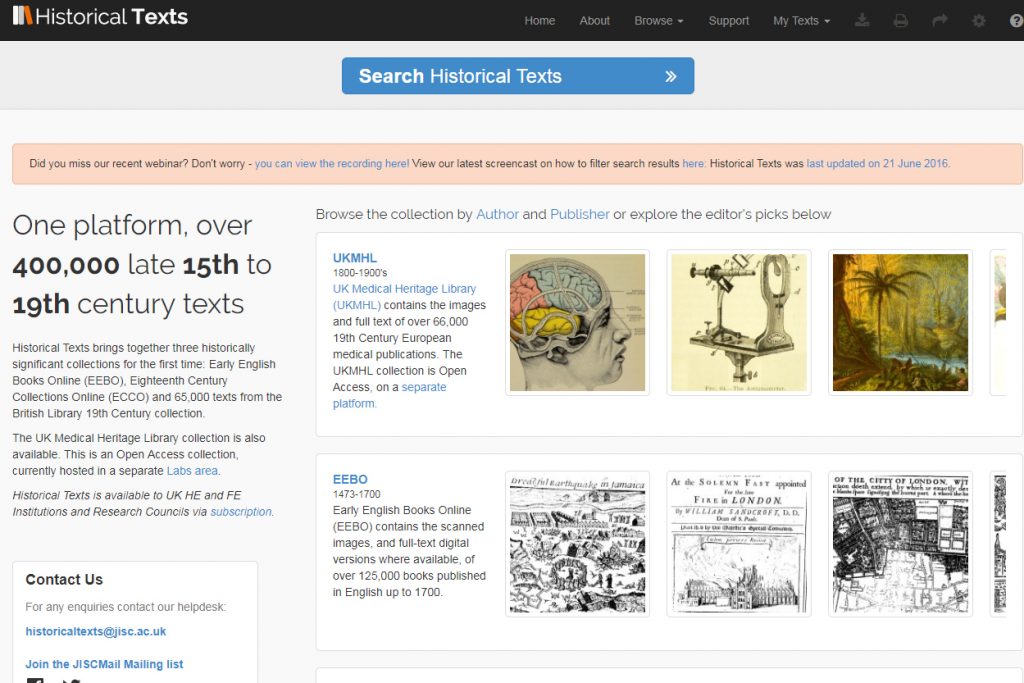
Task: Select Support in the navigation bar
Action: pyautogui.click(x=728, y=21)
